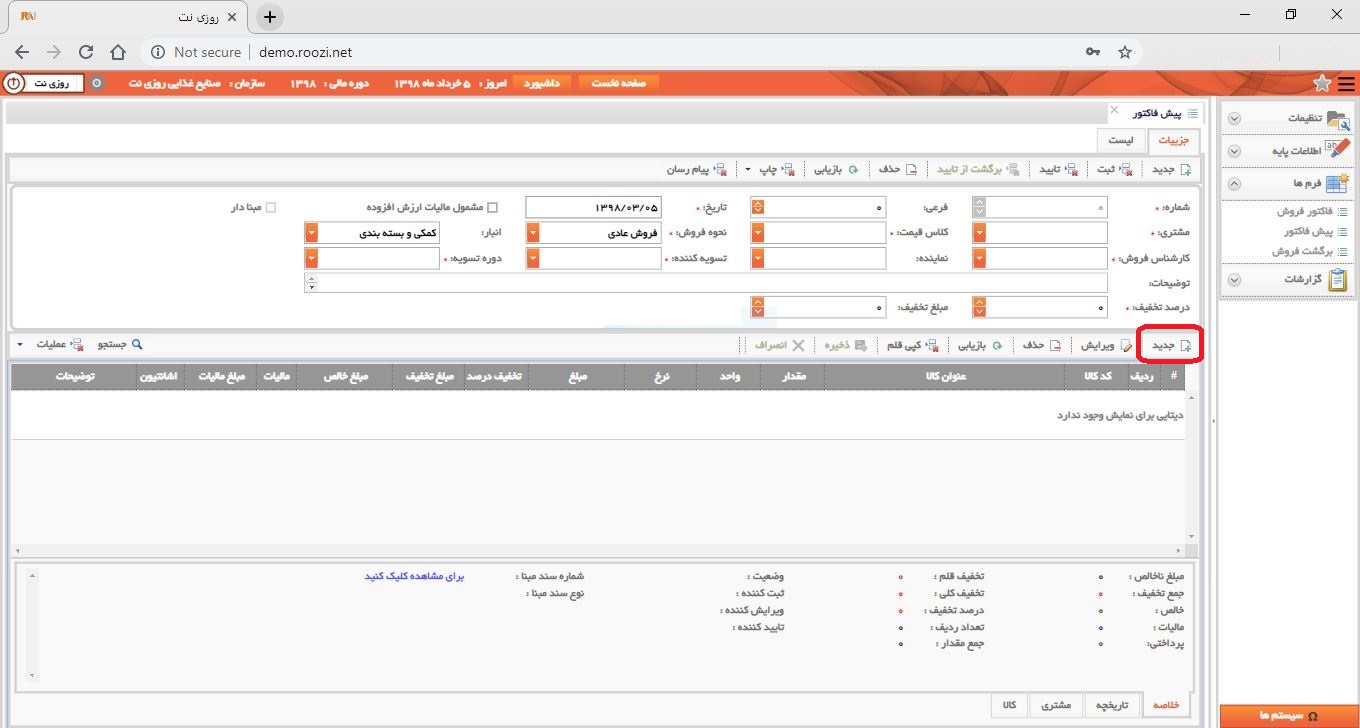Click the گزارشات clipboard icon in the sidebar

click(x=1338, y=280)
